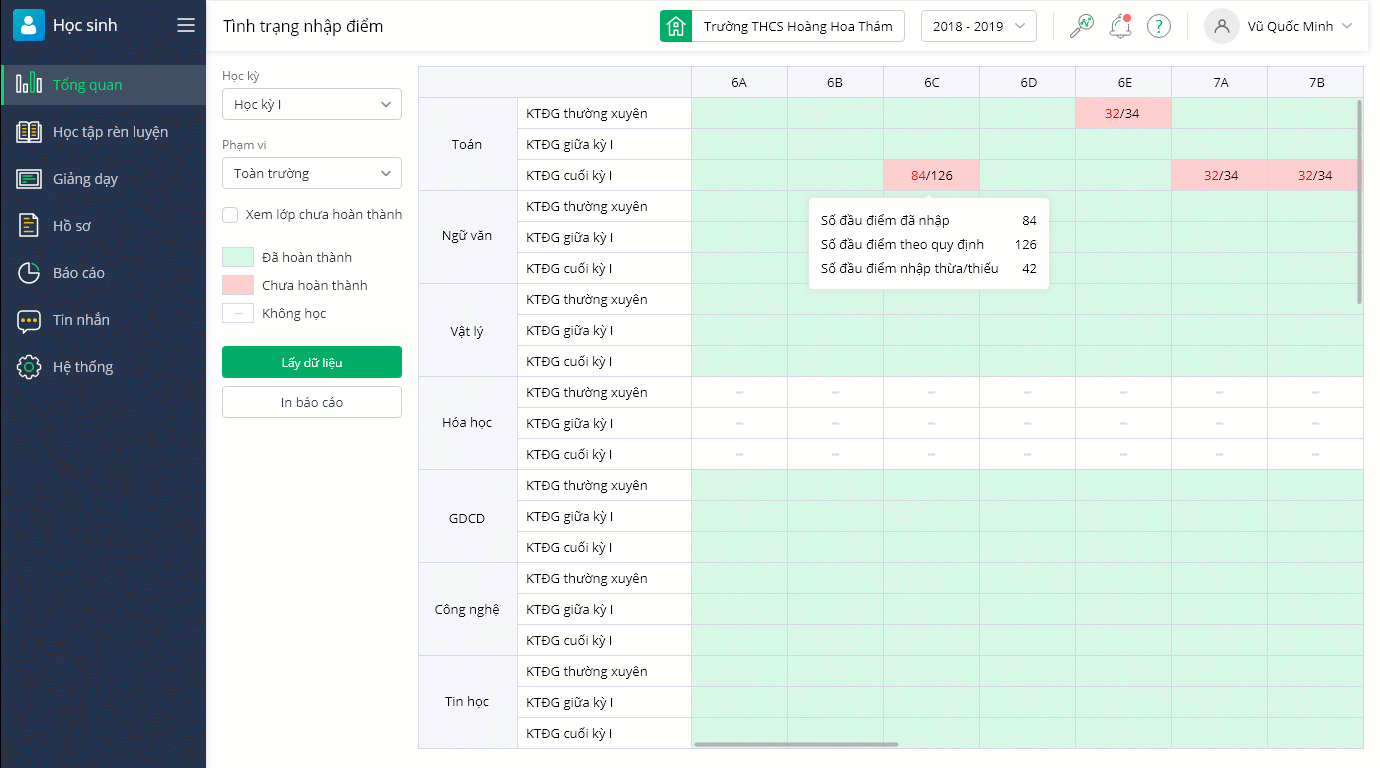Click the Học sinh app logo icon

pos(29,25)
